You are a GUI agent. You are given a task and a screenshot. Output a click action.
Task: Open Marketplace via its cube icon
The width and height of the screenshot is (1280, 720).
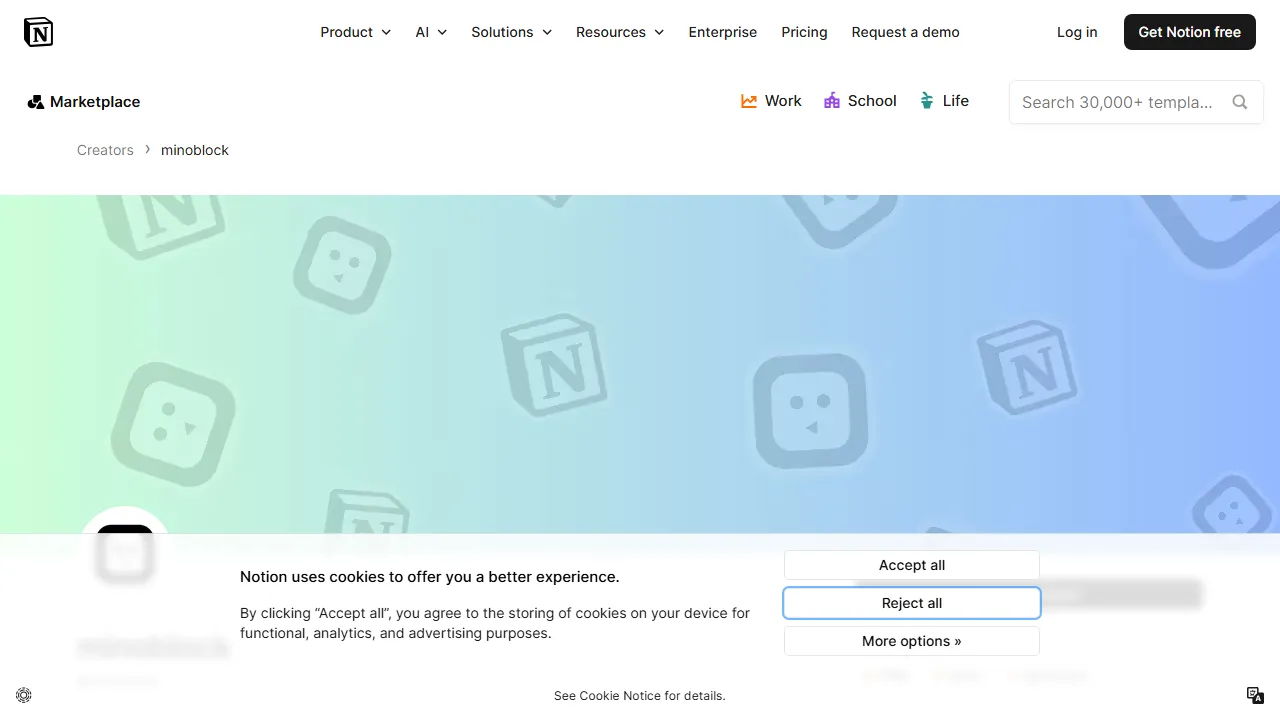(36, 101)
